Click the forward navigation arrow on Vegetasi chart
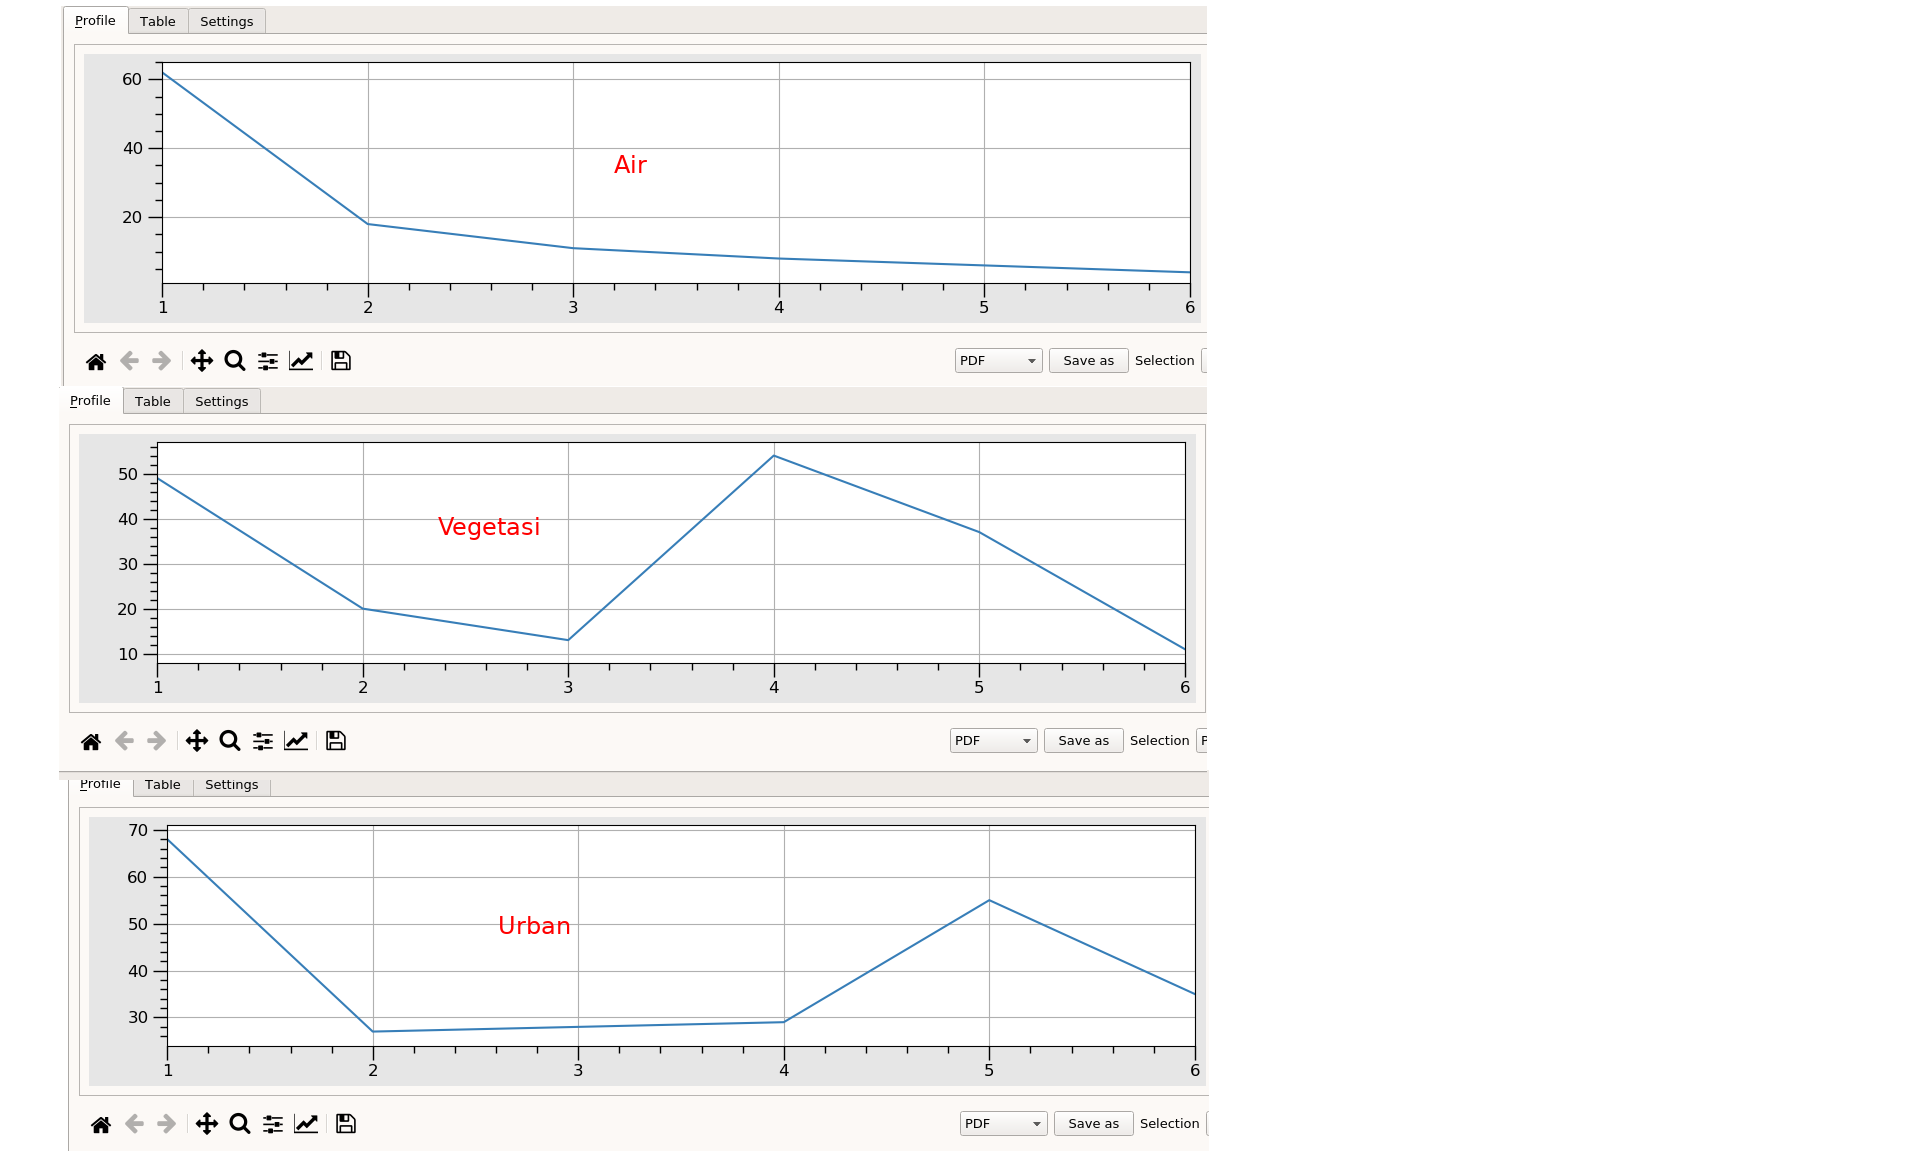Screen dimensions: 1920x1153 [158, 740]
